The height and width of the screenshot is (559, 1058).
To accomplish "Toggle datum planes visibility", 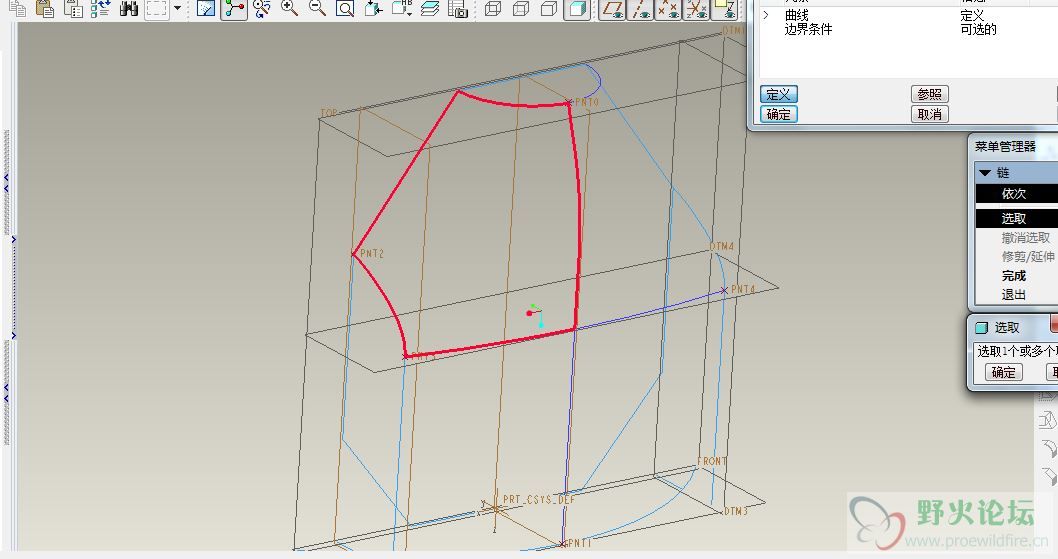I will tap(613, 9).
